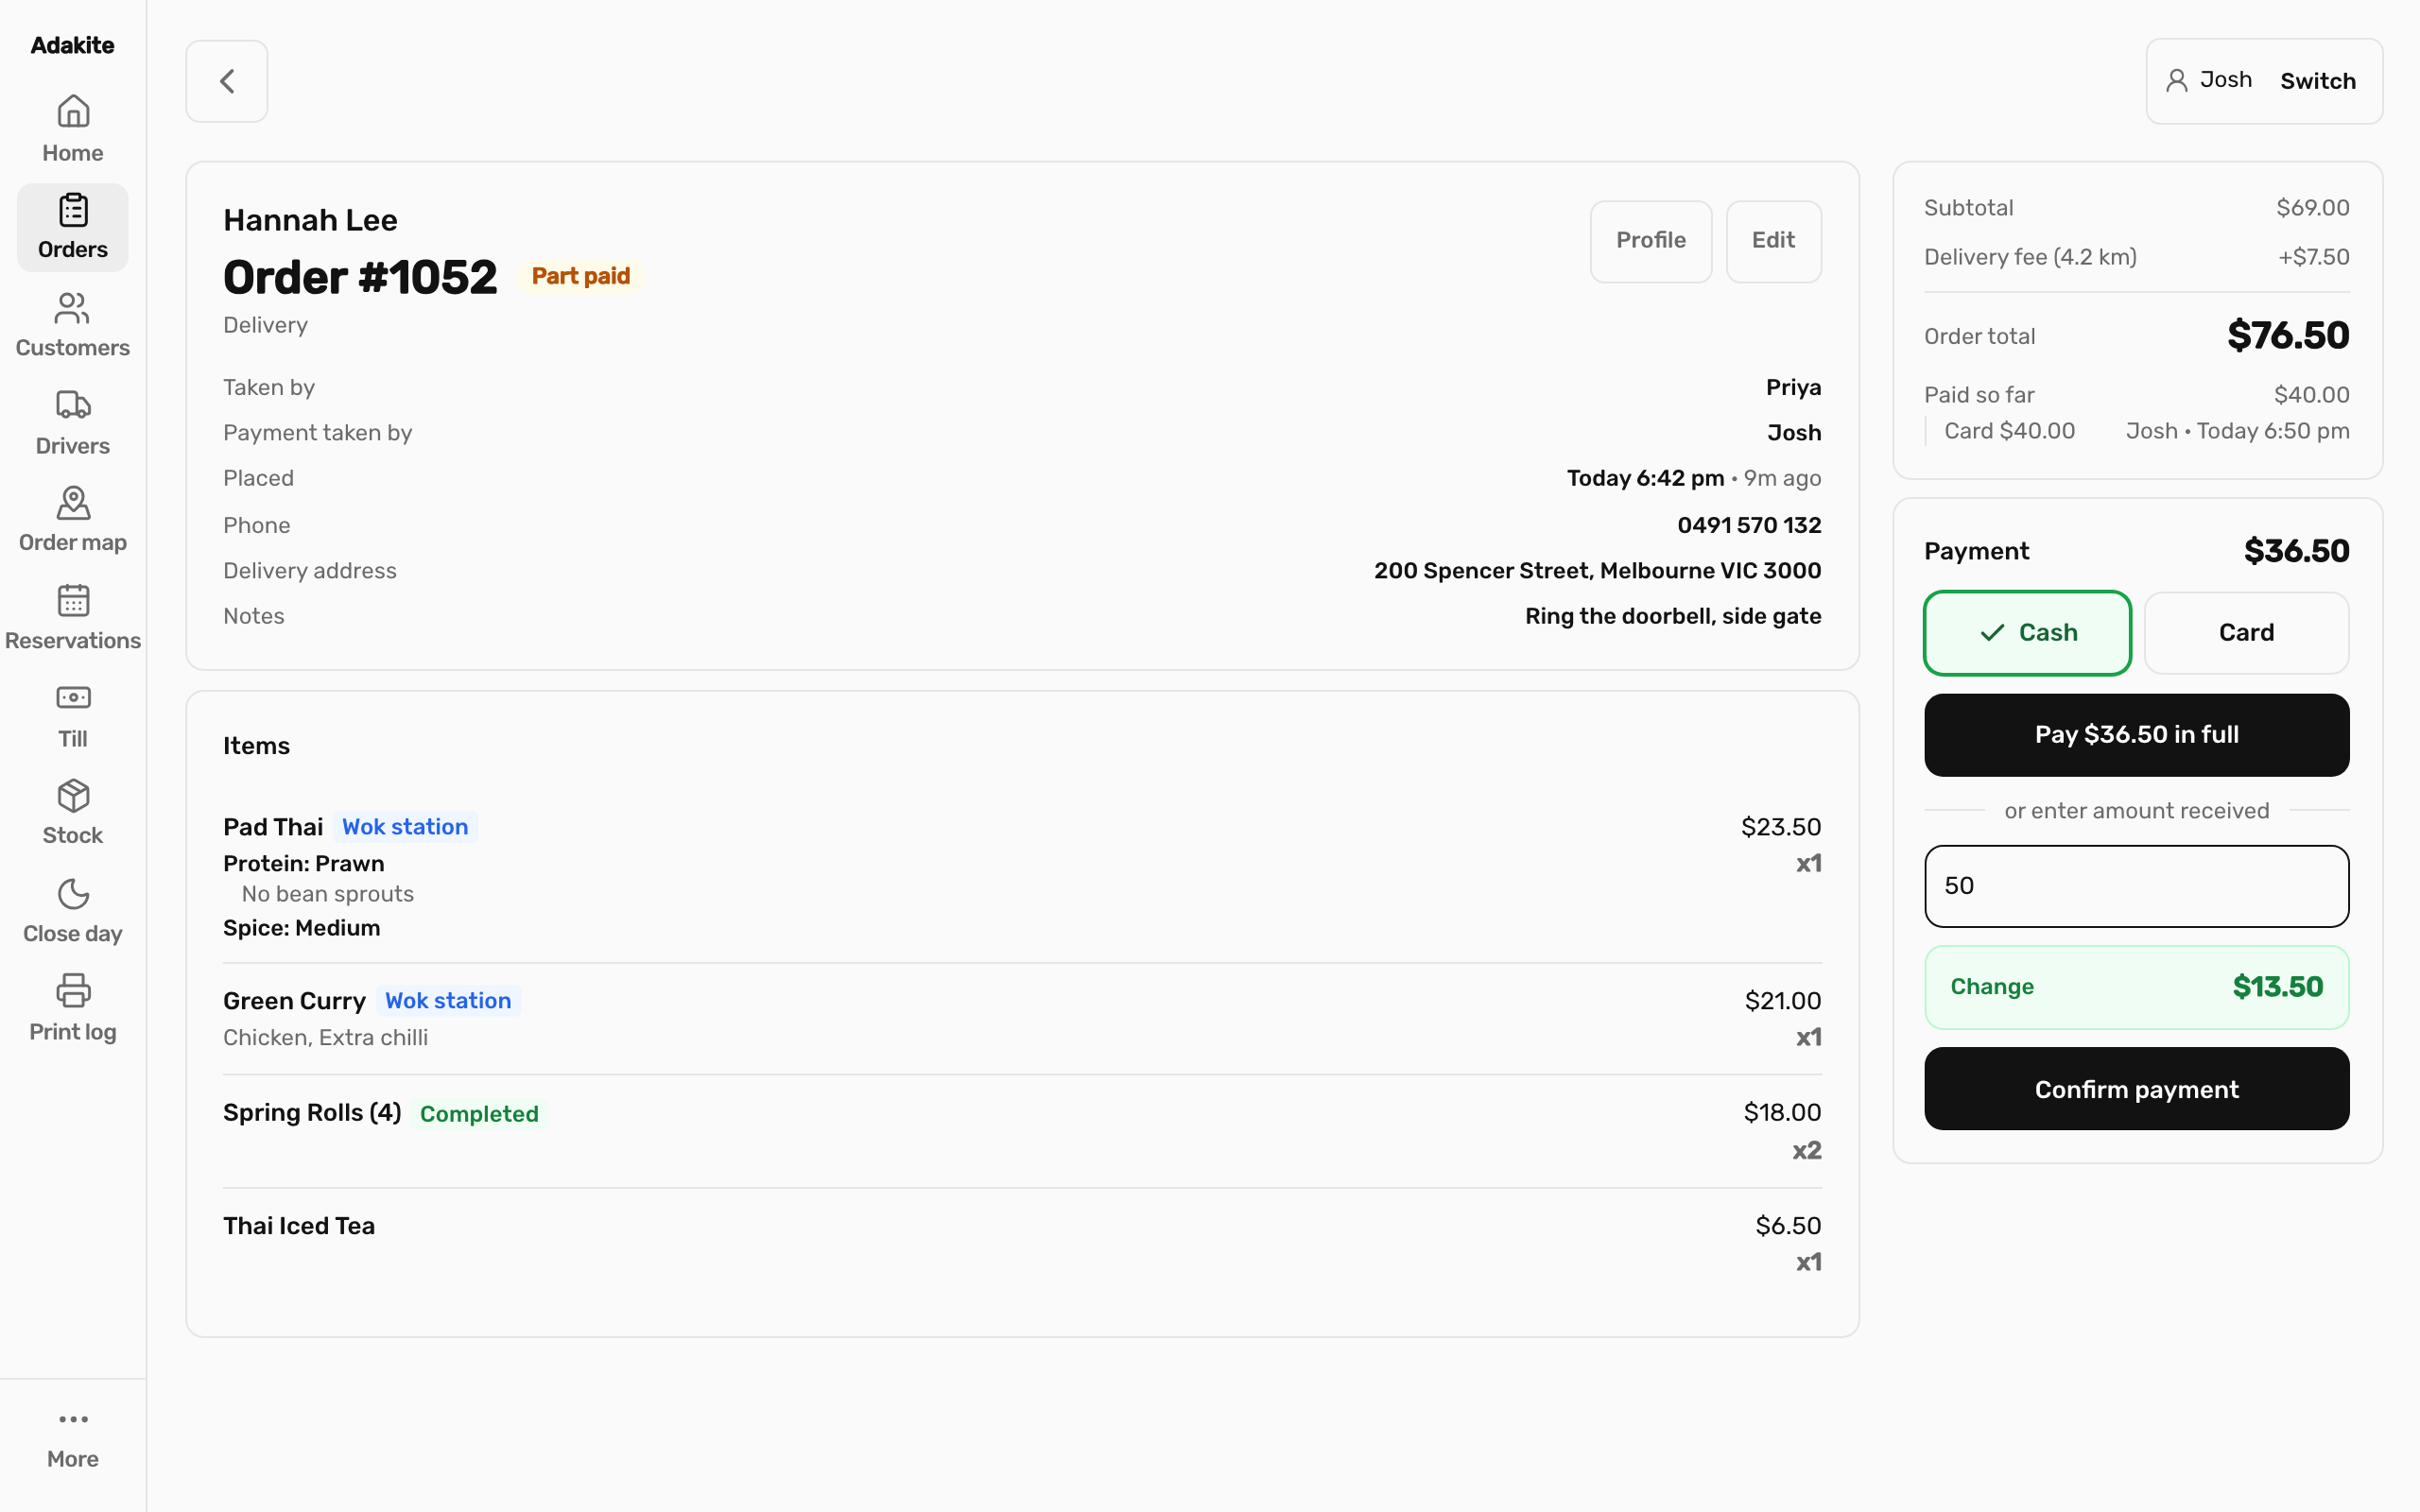The height and width of the screenshot is (1512, 2420).
Task: Open the Drivers truck icon
Action: [73, 405]
